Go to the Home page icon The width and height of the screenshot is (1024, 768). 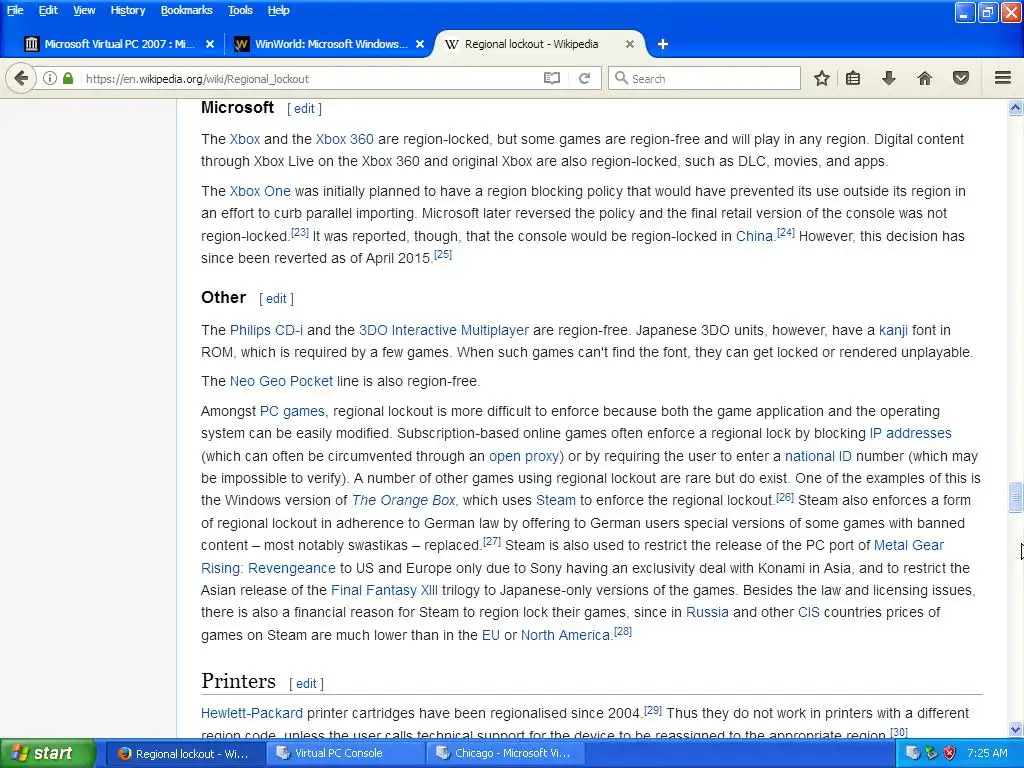click(925, 78)
